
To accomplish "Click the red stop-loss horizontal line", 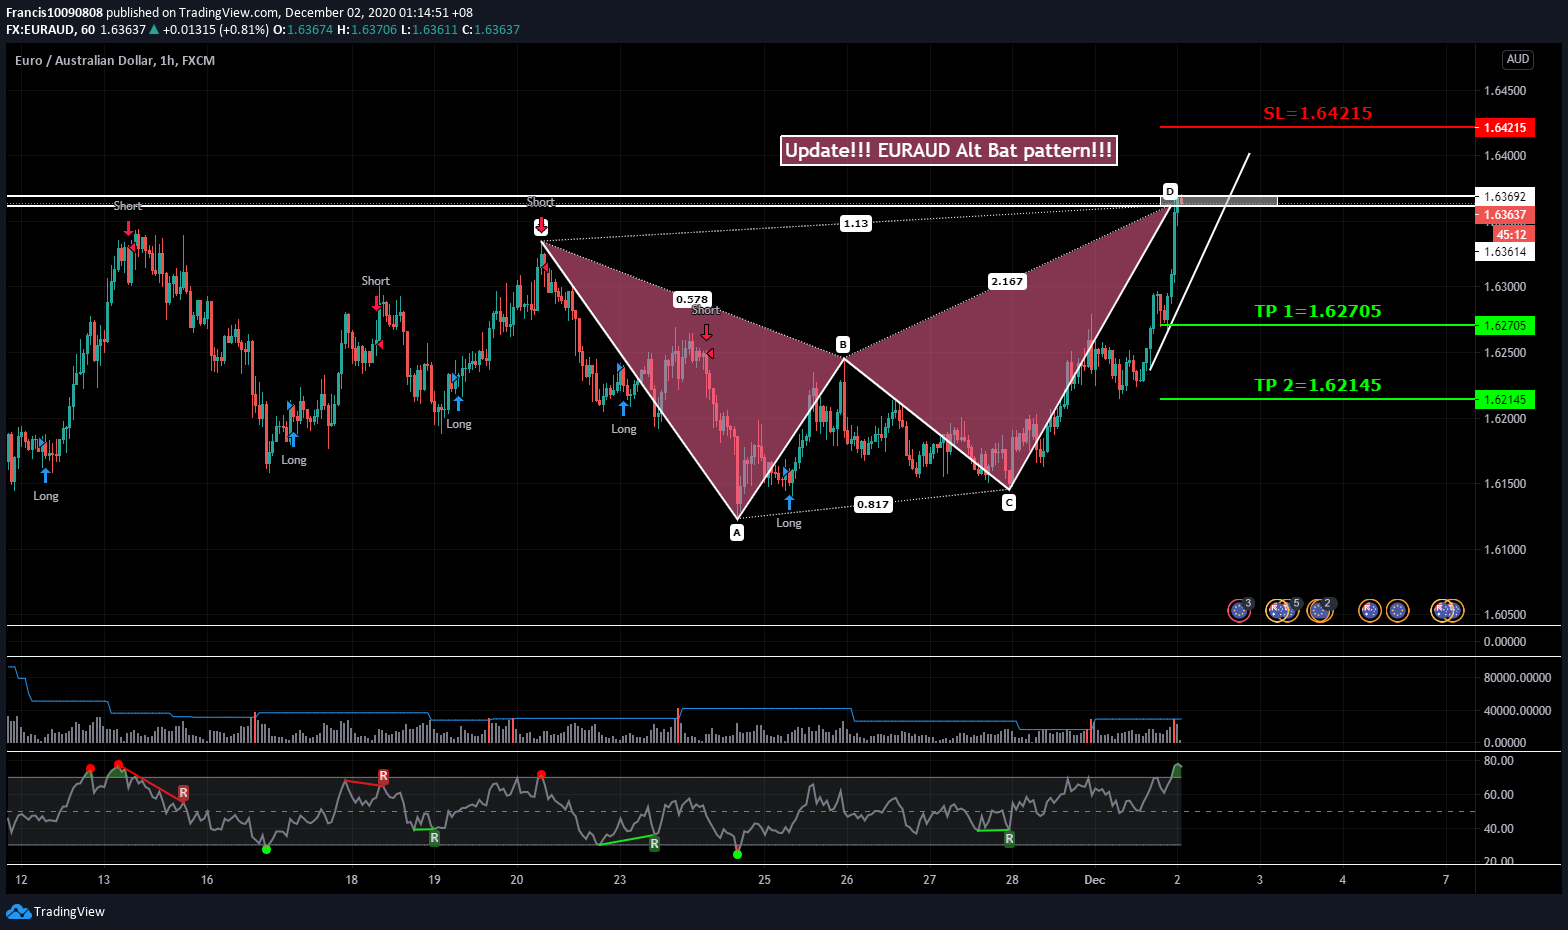I will coord(1316,127).
